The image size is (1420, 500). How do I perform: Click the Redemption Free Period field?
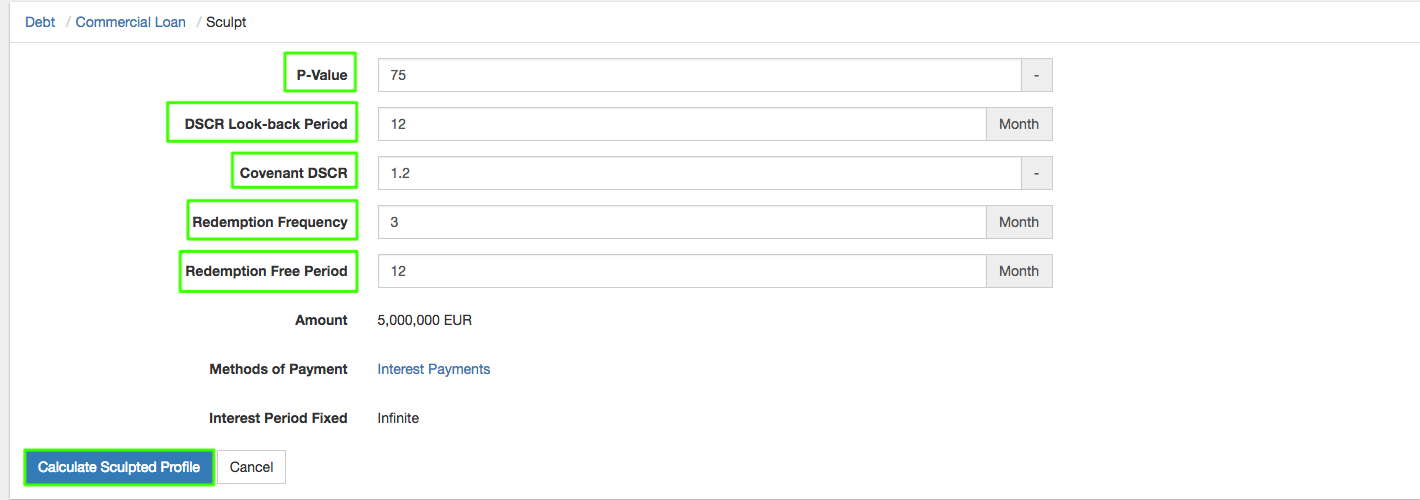click(682, 271)
